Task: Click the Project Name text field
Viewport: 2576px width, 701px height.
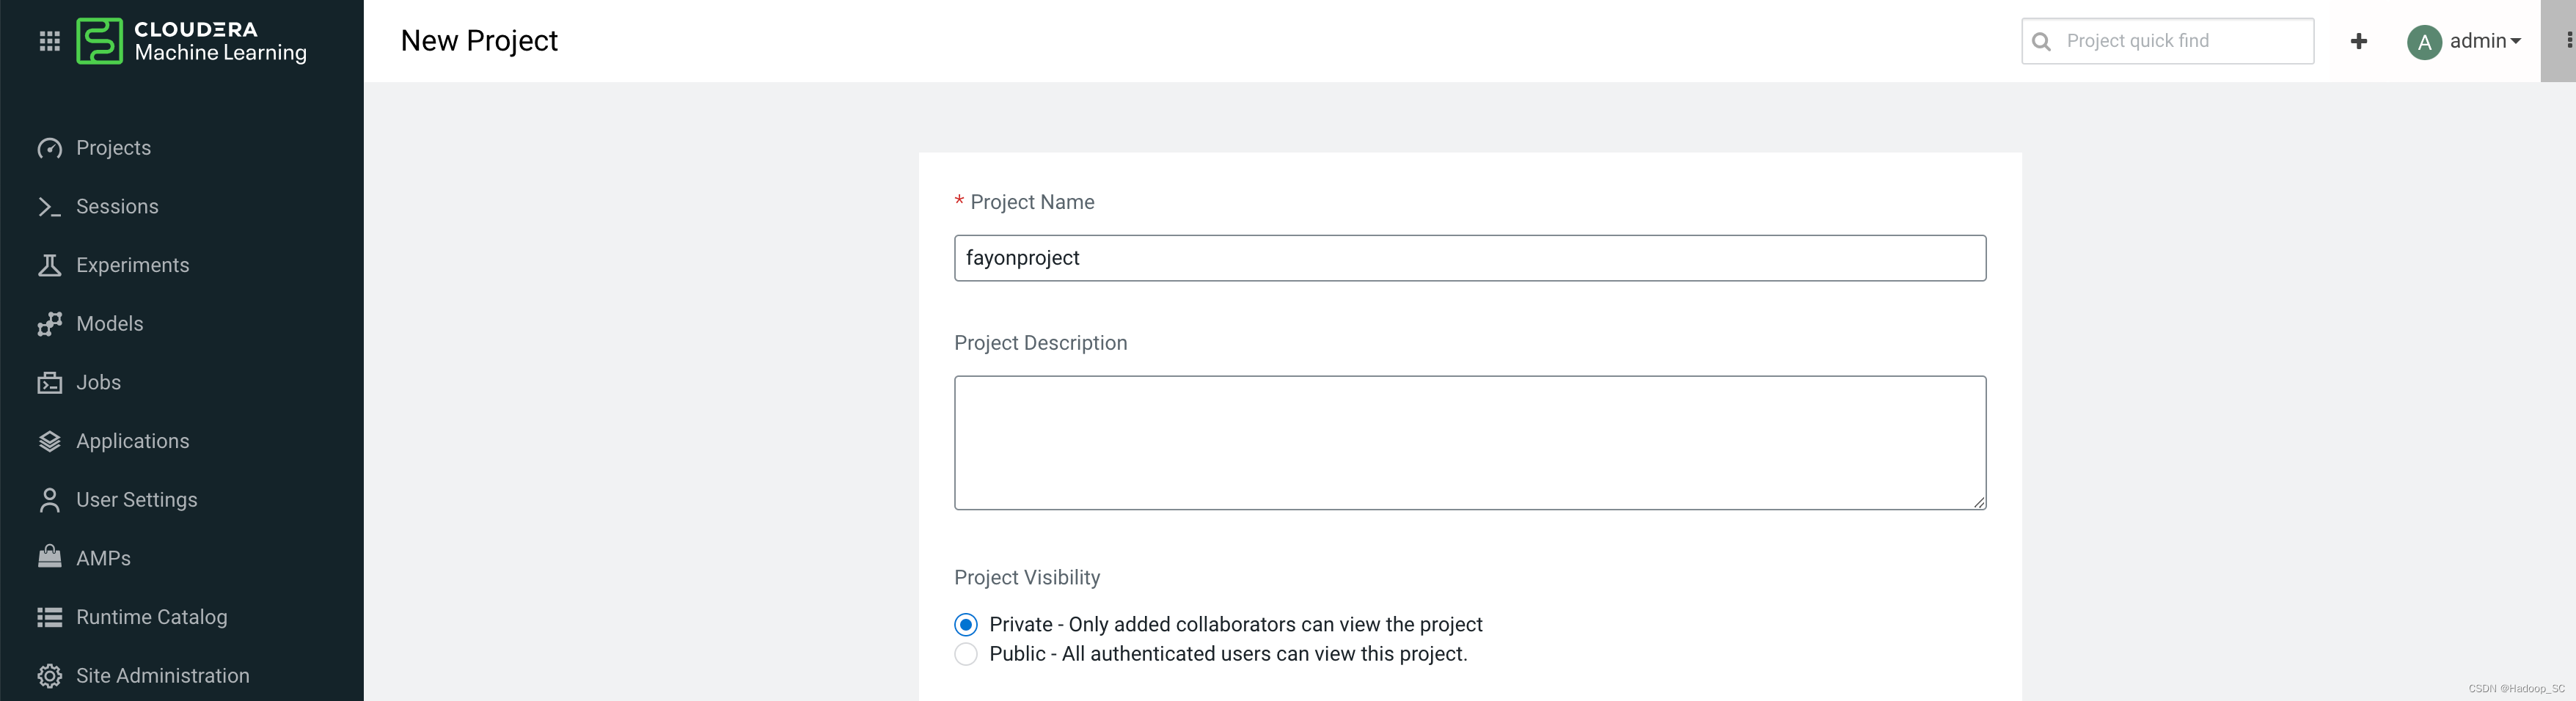Action: 1469,258
